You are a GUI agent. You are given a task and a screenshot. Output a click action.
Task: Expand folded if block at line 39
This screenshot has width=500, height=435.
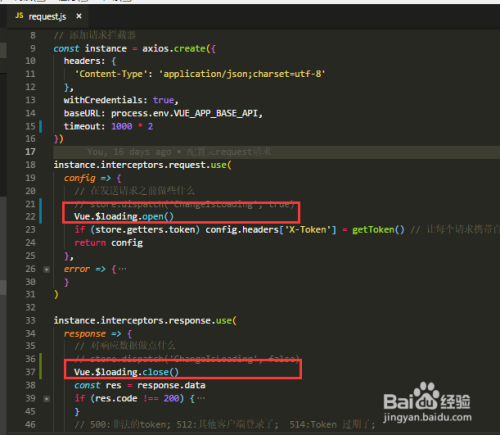(47, 399)
